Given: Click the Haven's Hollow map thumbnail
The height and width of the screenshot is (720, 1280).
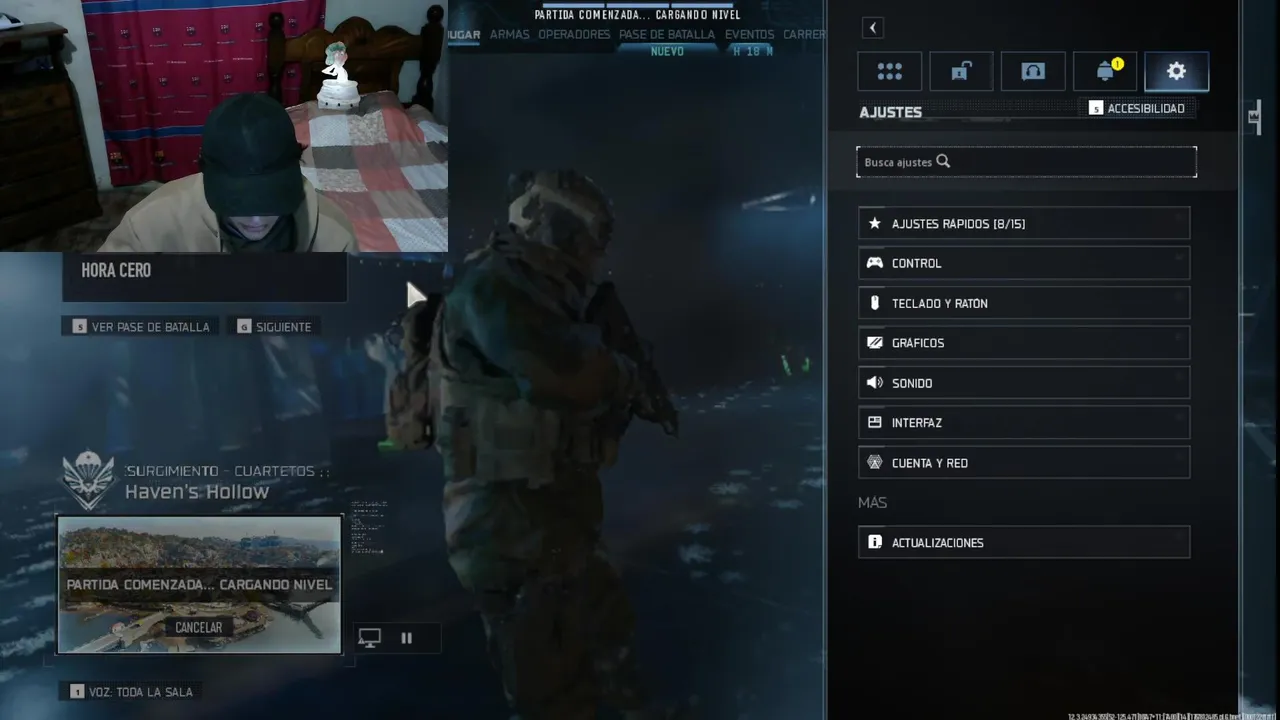Looking at the screenshot, I should 199,585.
